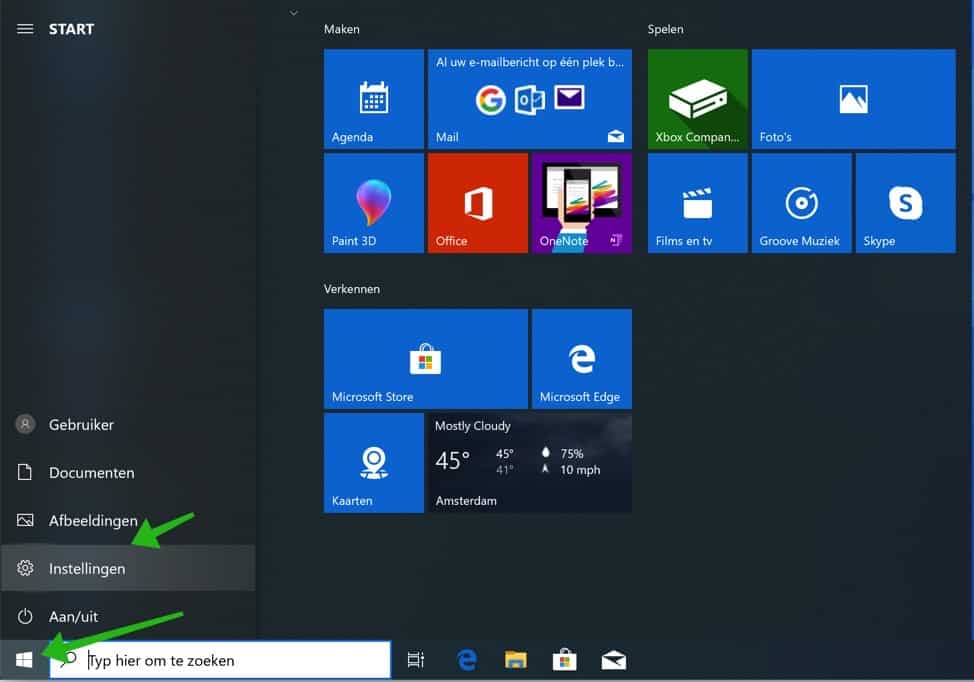Click the small chevron at top of Start
This screenshot has height=682, width=974.
coord(293,12)
